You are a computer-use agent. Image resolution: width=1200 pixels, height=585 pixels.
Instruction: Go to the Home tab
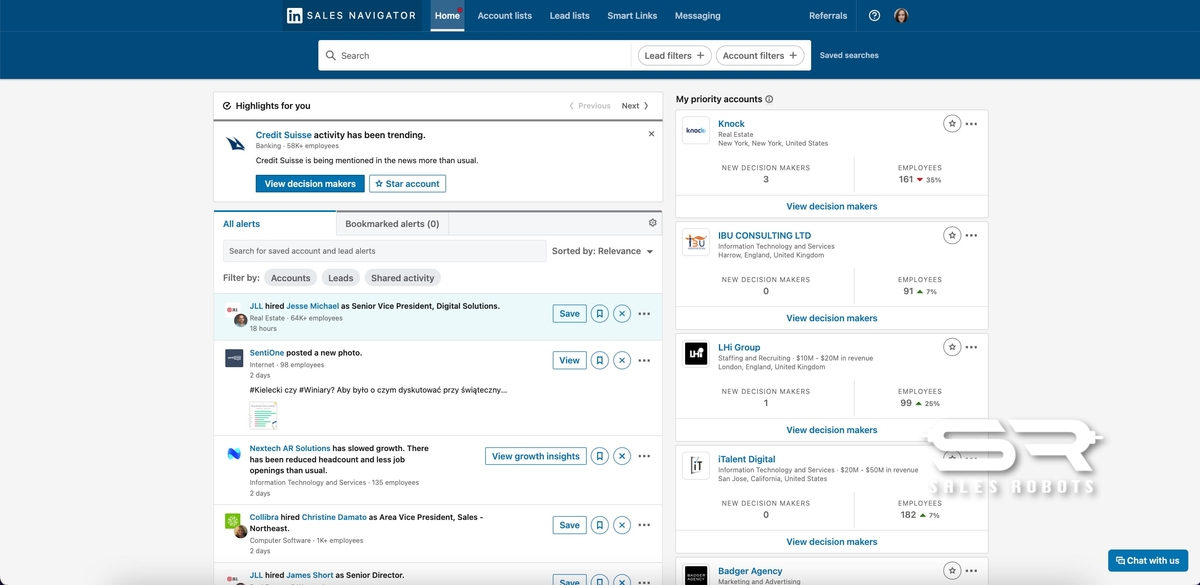pos(447,16)
